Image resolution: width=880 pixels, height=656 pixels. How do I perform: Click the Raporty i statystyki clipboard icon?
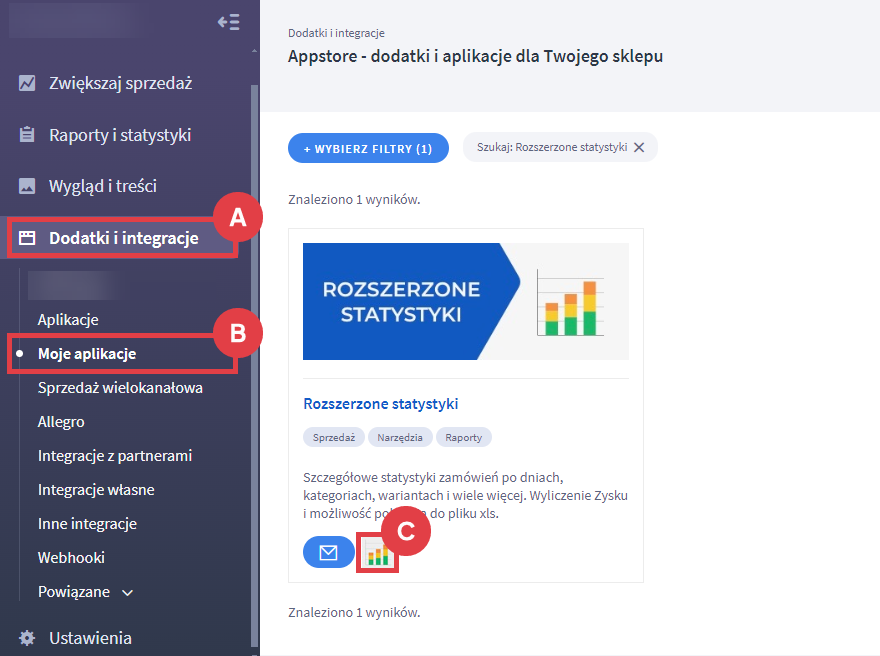(x=28, y=135)
